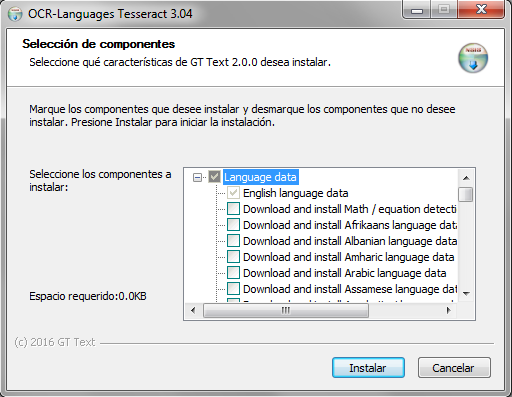Collapse the Language data tree node

tap(197, 177)
